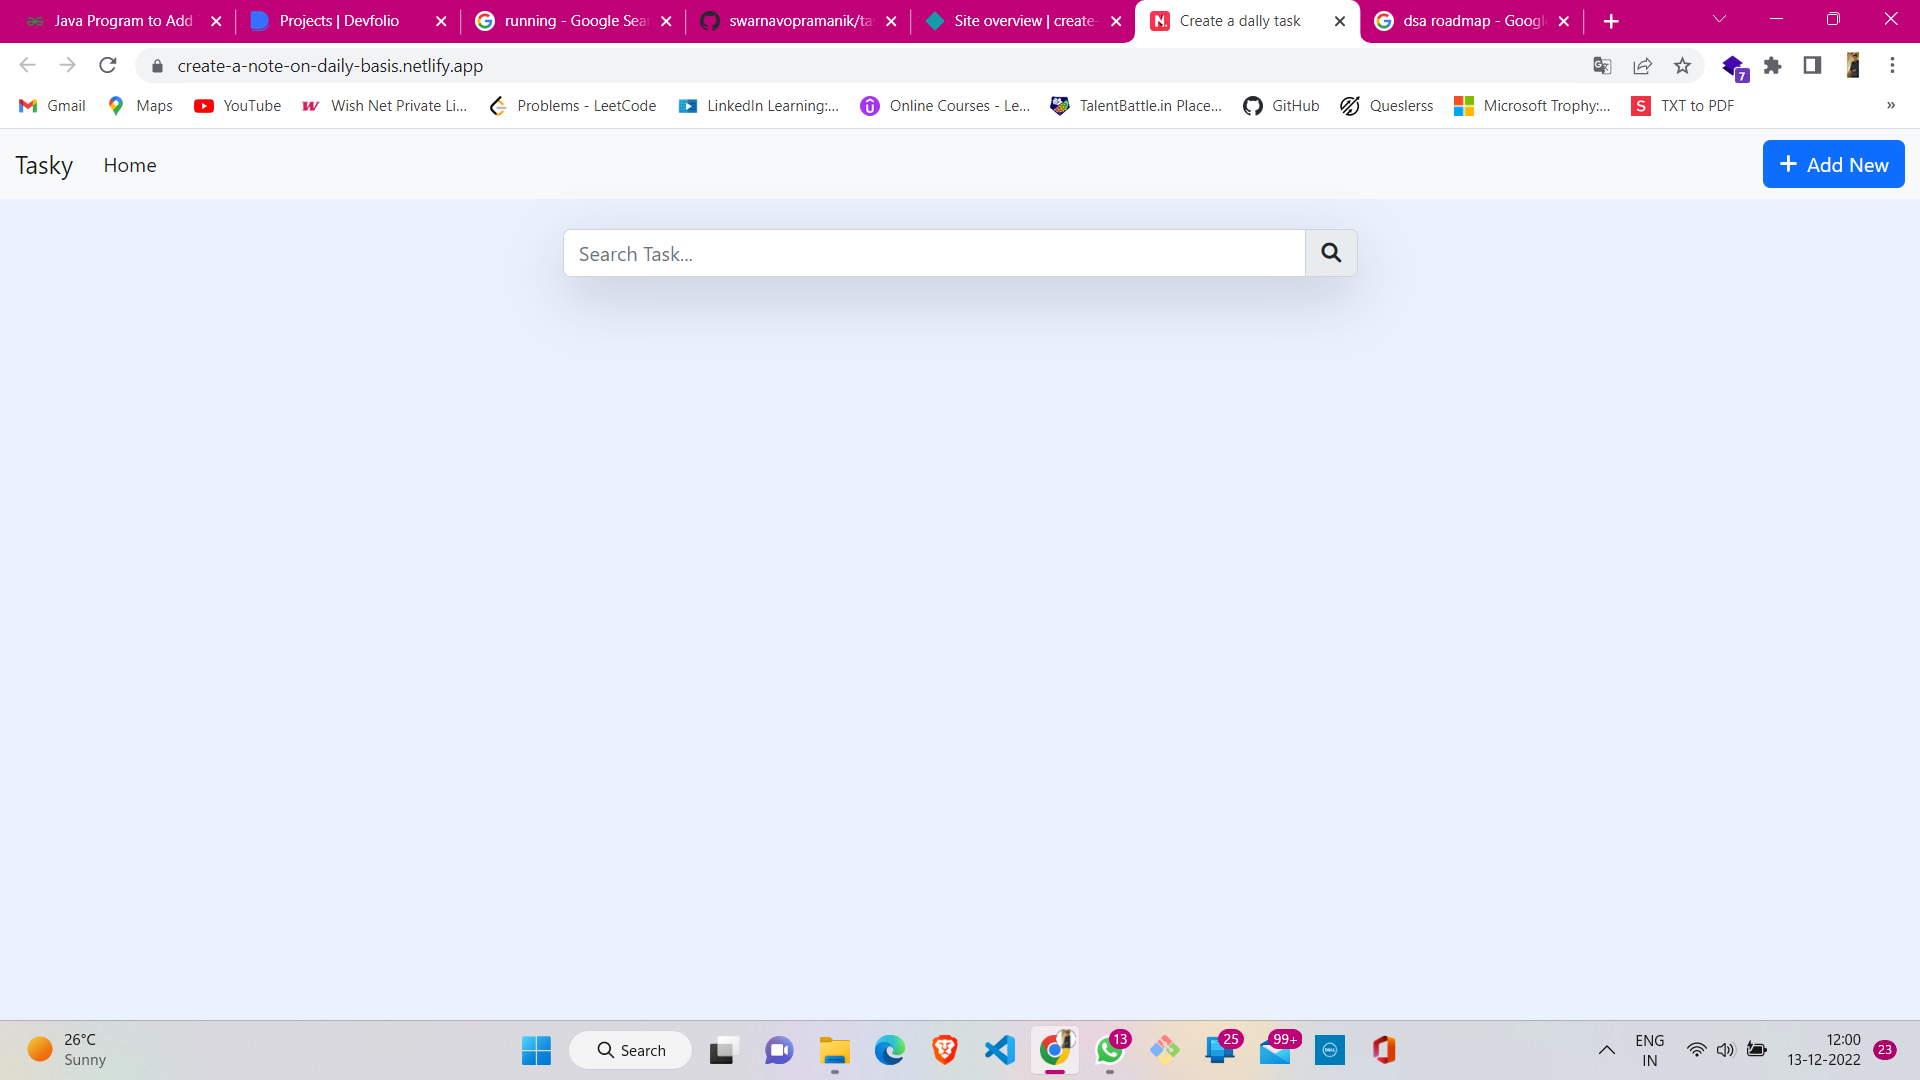Viewport: 1920px width, 1080px height.
Task: Focus the Search Task input field
Action: pyautogui.click(x=933, y=254)
